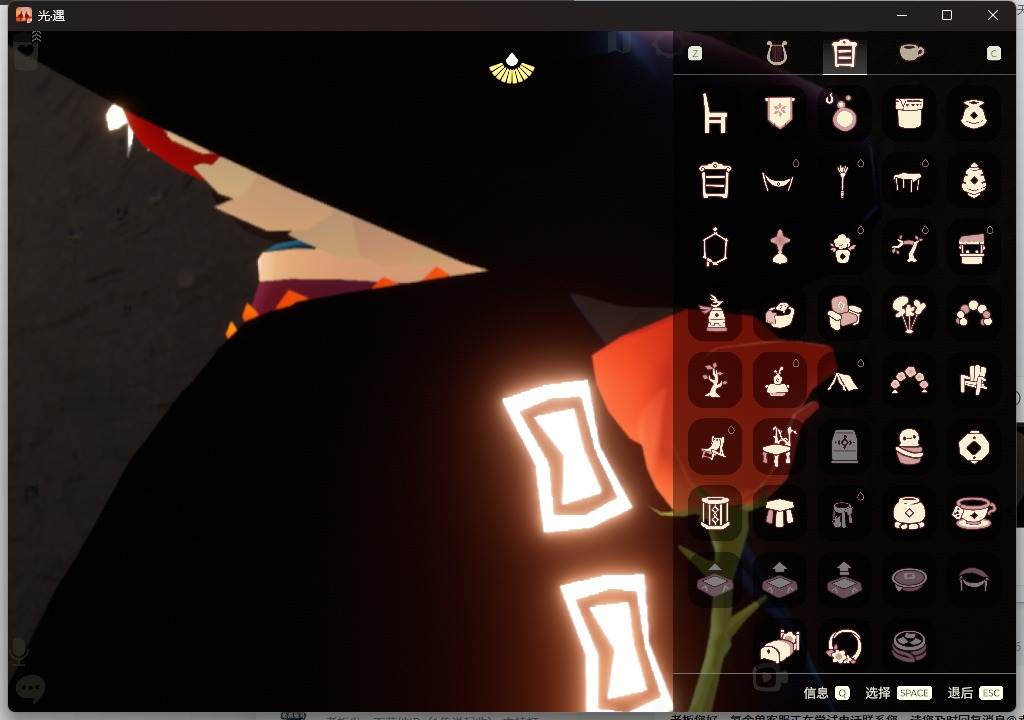Screen dimensions: 1024x720
Task: Select the small table prop
Action: [x=908, y=180]
